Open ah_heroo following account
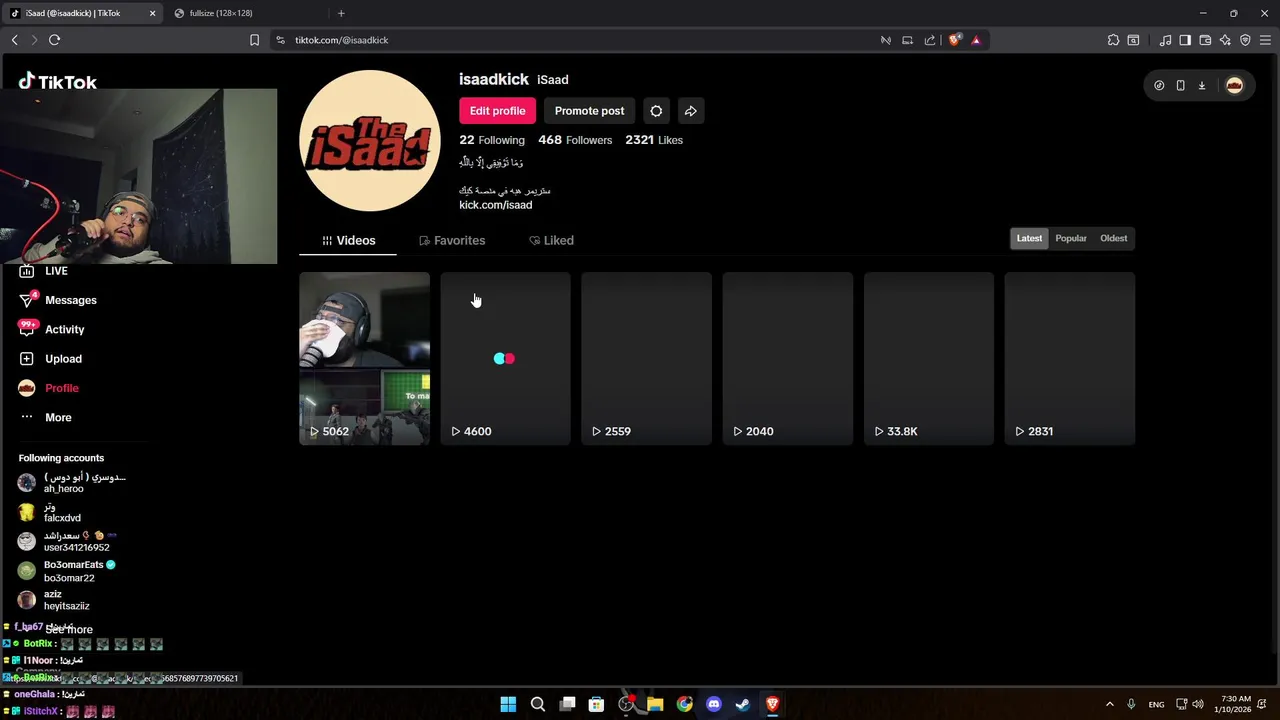This screenshot has width=1280, height=720. pyautogui.click(x=72, y=483)
